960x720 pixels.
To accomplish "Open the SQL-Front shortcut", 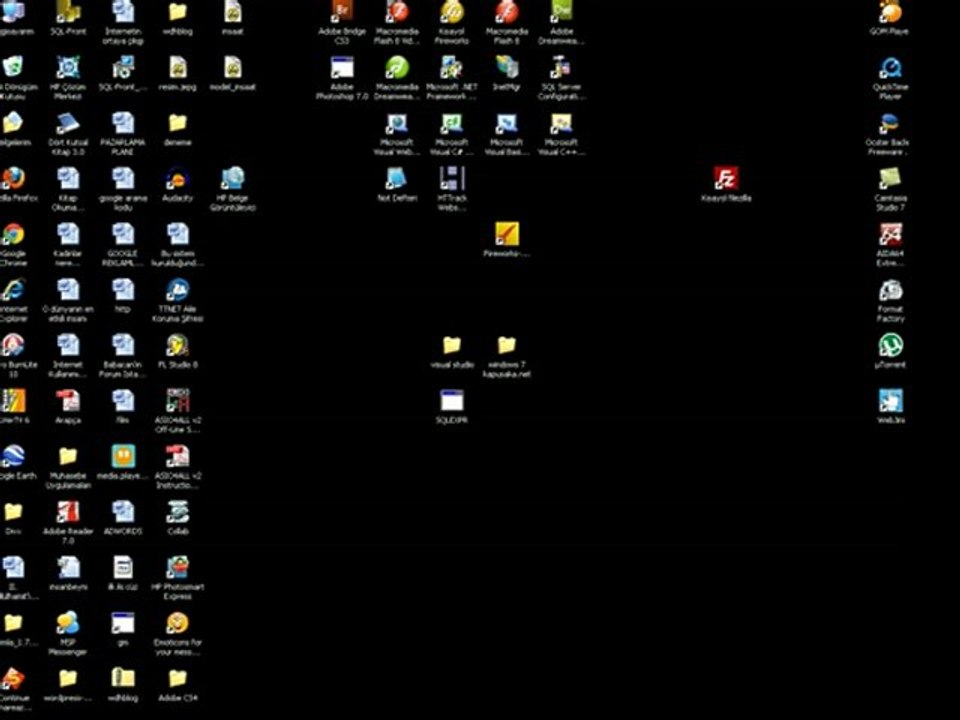I will pos(68,12).
